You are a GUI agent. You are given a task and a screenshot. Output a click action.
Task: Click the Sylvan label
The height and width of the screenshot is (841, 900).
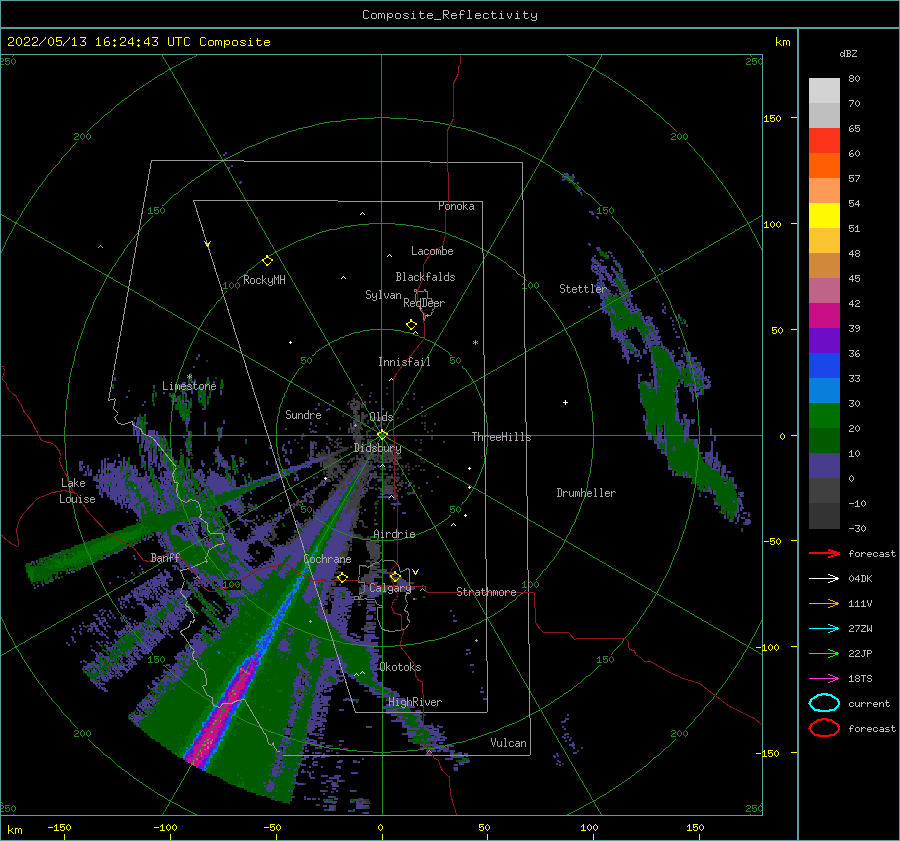pyautogui.click(x=383, y=295)
